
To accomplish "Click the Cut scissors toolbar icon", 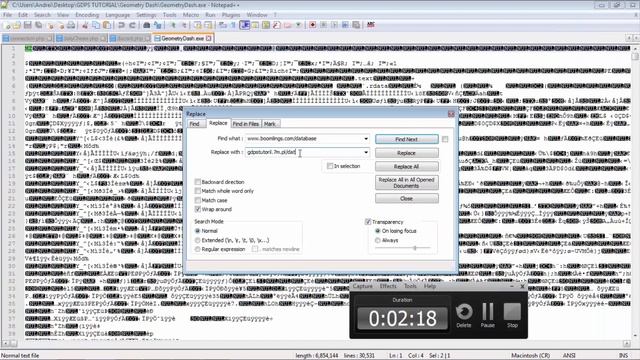I will tap(85, 25).
